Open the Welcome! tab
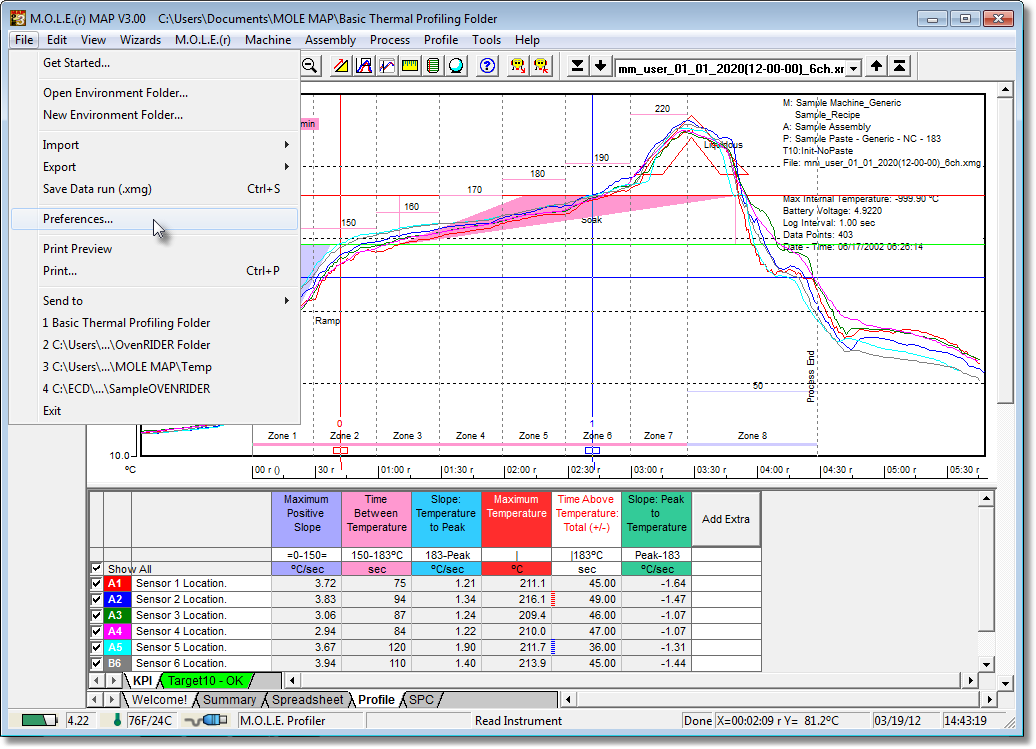1036x749 pixels. pos(159,699)
